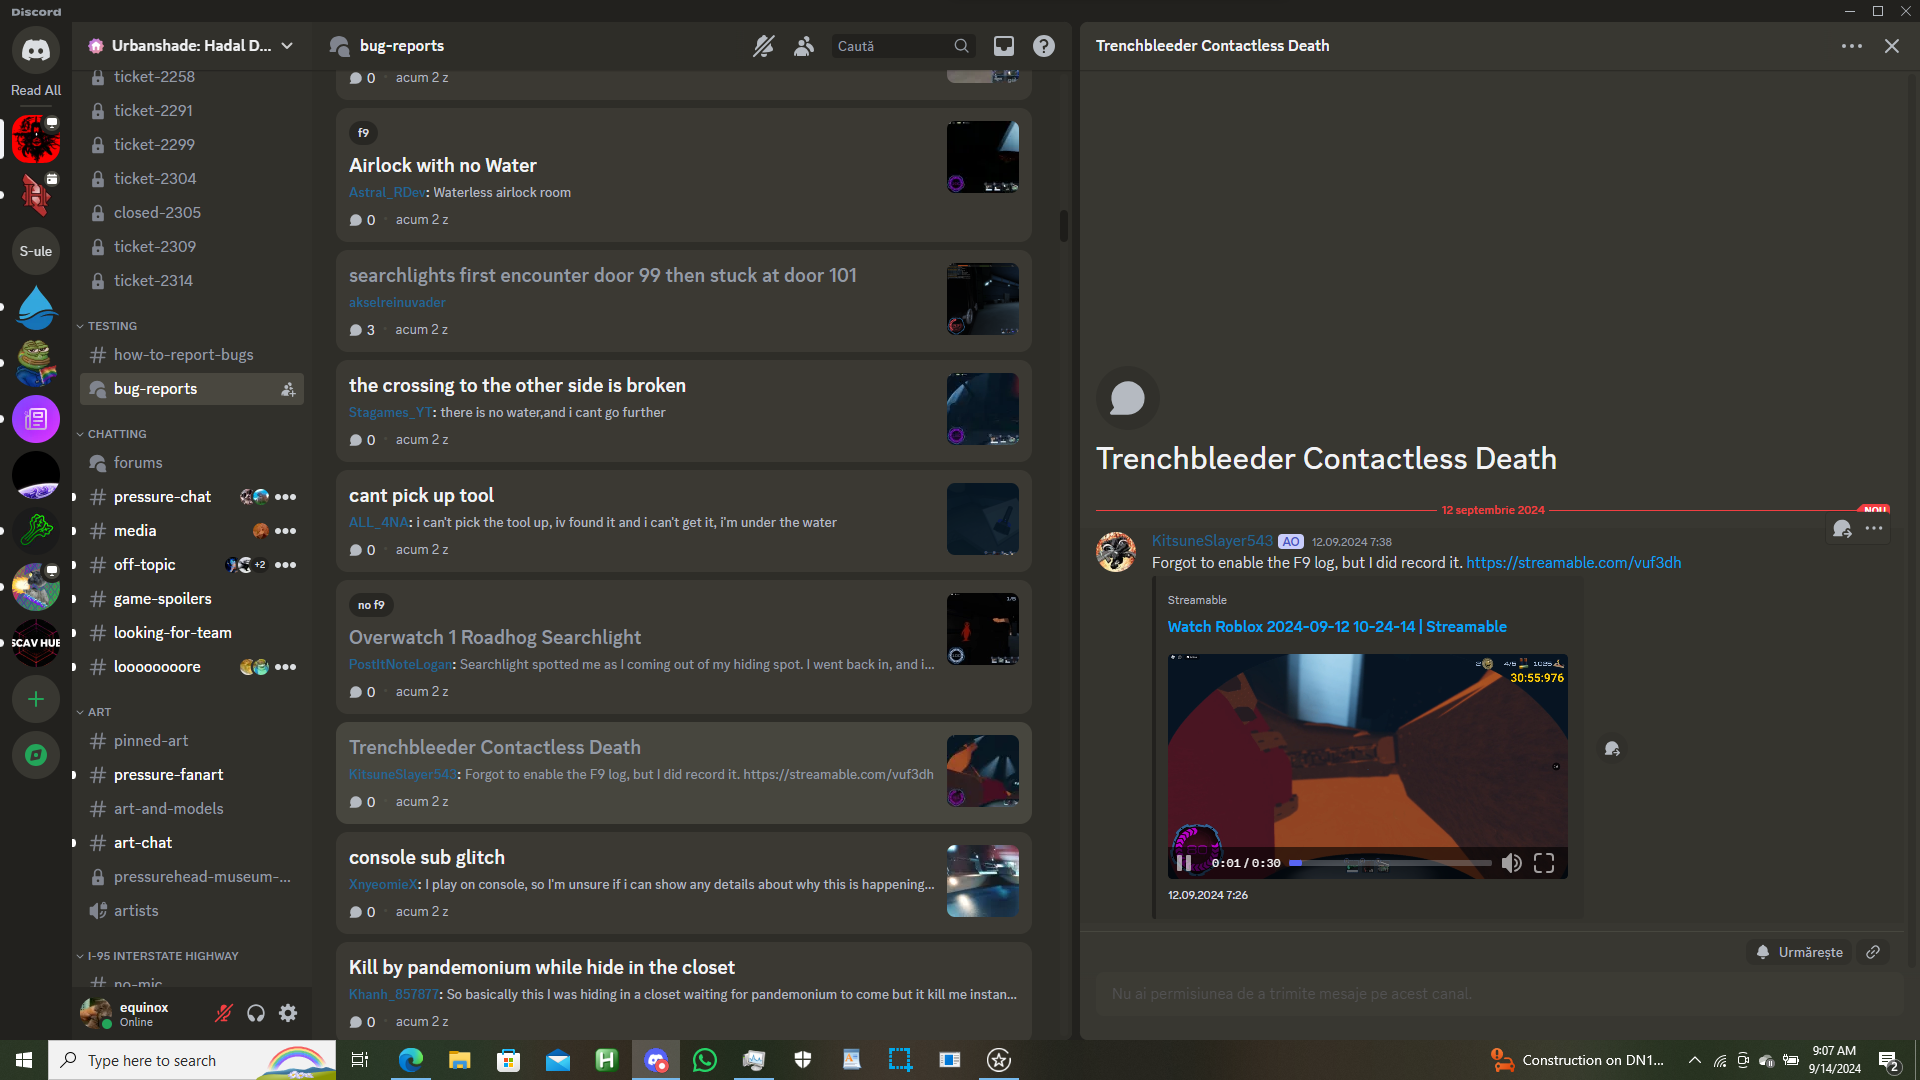Click the video progress bar

pyautogui.click(x=1390, y=863)
